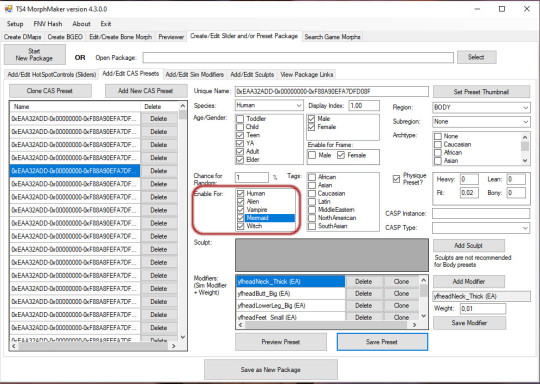Toggle Female under Enable for Frame
Viewport: 540px width, 384px height.
coord(341,155)
